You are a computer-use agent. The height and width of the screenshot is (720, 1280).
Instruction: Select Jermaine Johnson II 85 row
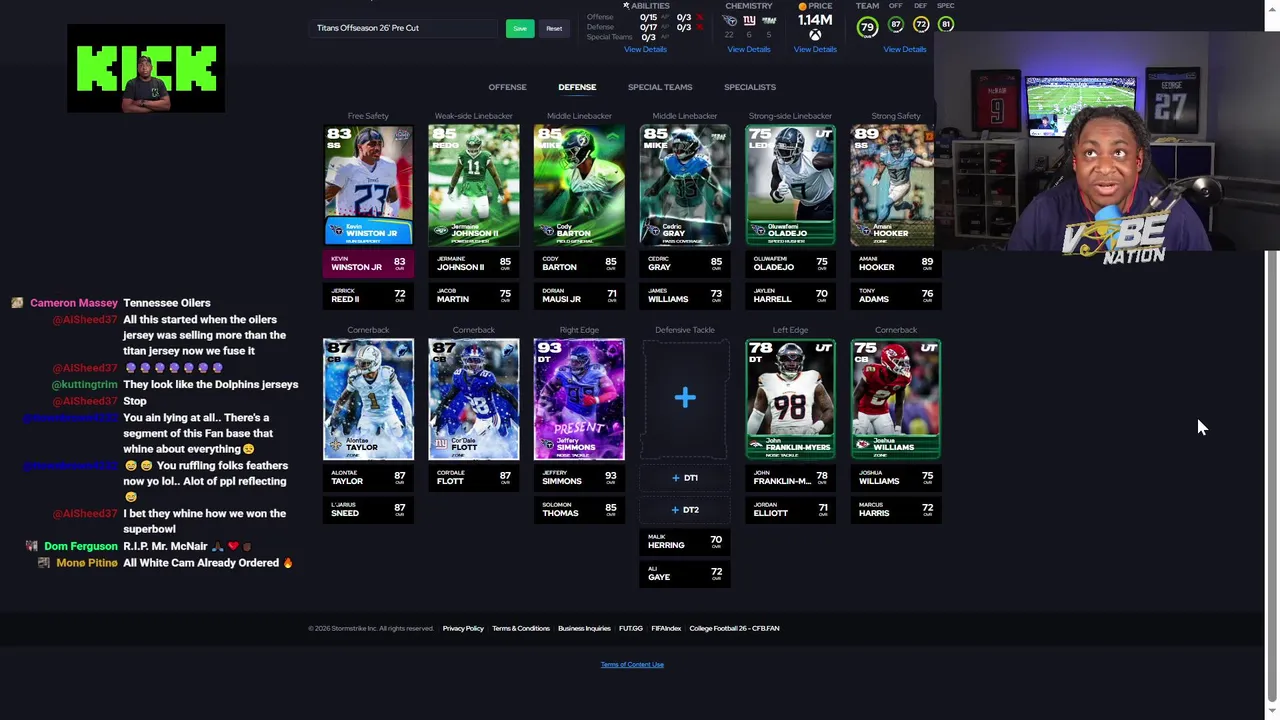(x=473, y=263)
